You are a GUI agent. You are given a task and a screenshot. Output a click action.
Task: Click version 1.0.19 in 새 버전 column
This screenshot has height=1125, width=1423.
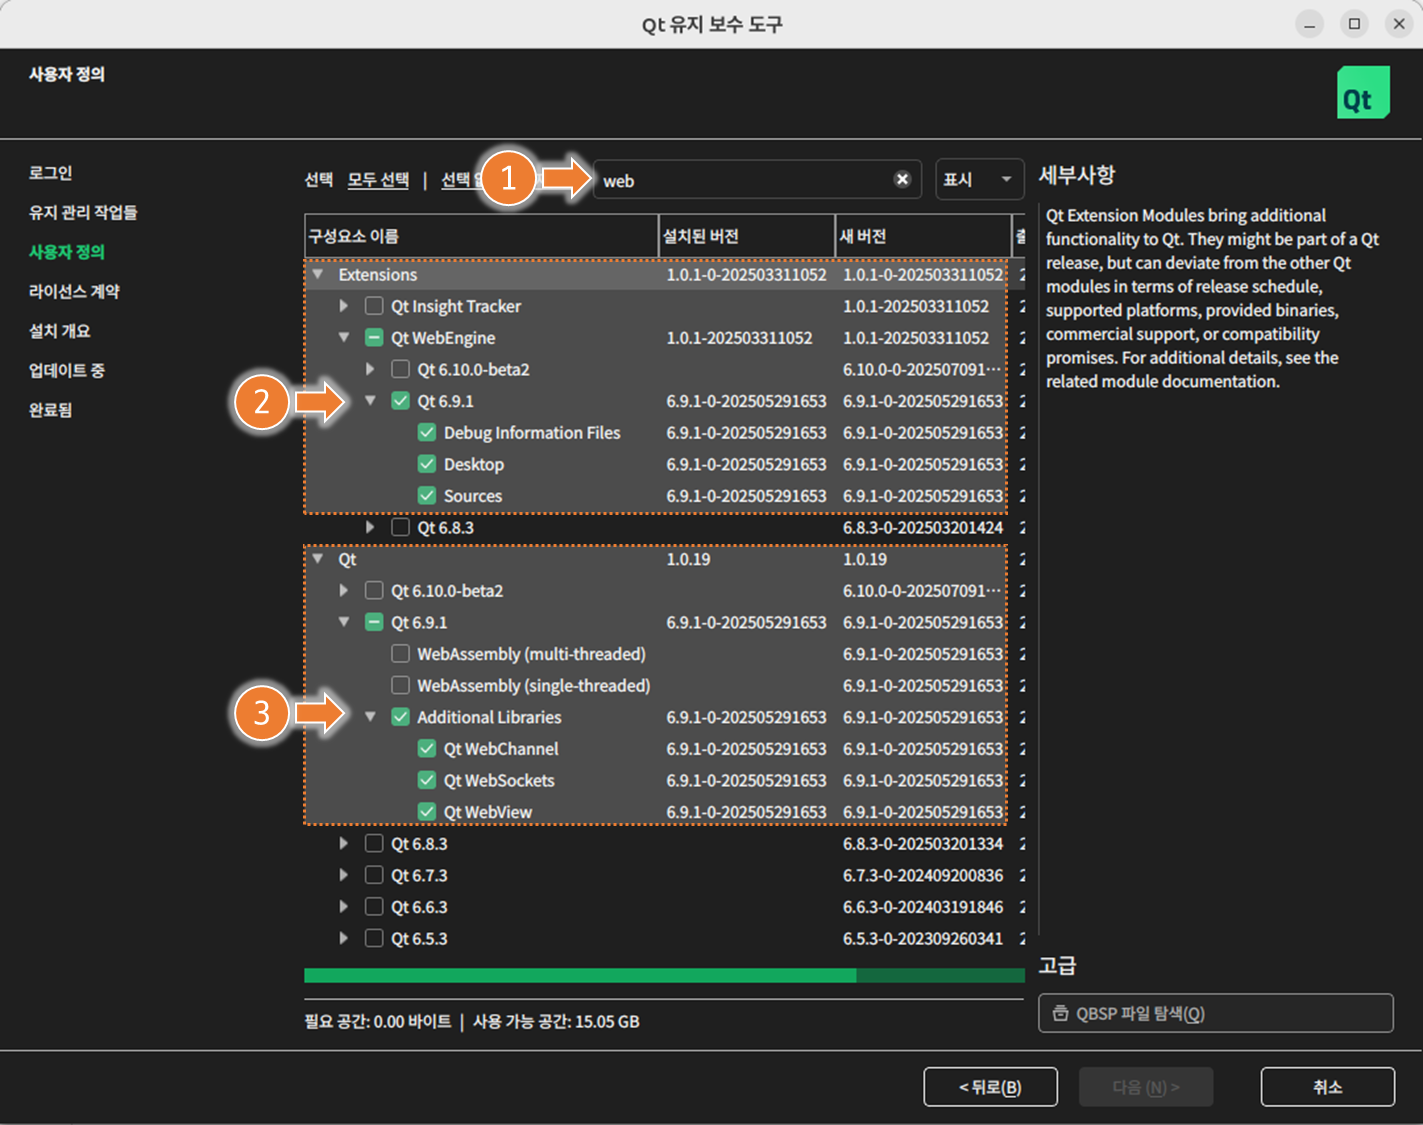click(865, 559)
